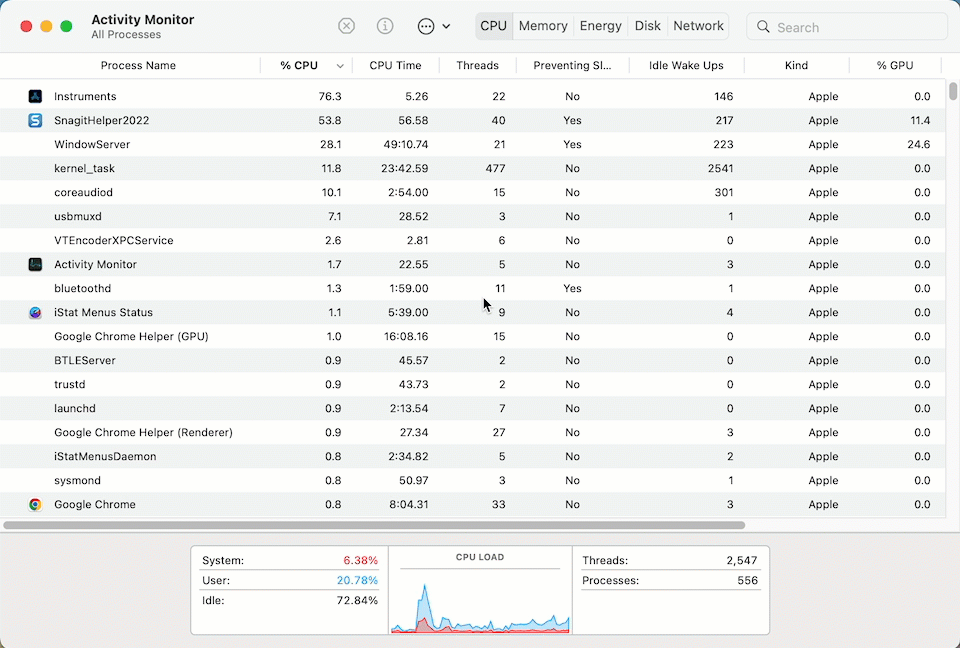Toggle the % CPU sort direction chevron

click(340, 66)
